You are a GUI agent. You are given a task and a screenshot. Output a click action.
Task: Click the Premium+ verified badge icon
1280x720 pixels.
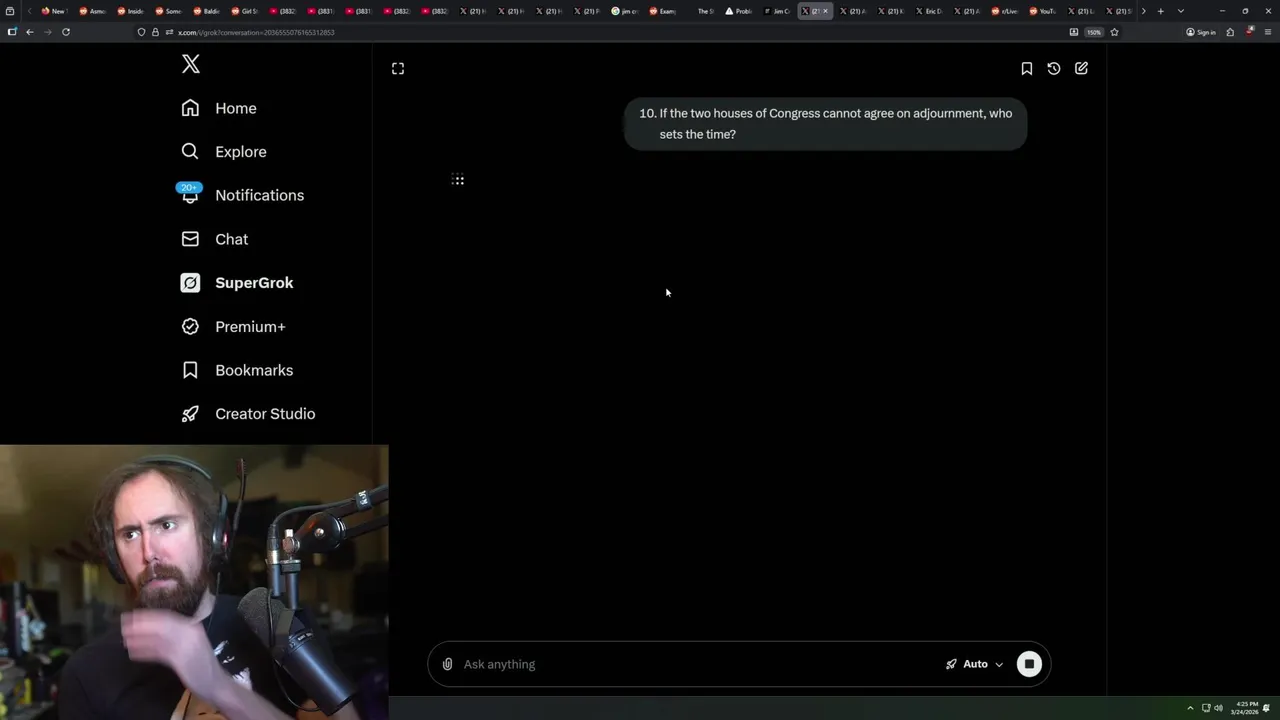tap(190, 327)
